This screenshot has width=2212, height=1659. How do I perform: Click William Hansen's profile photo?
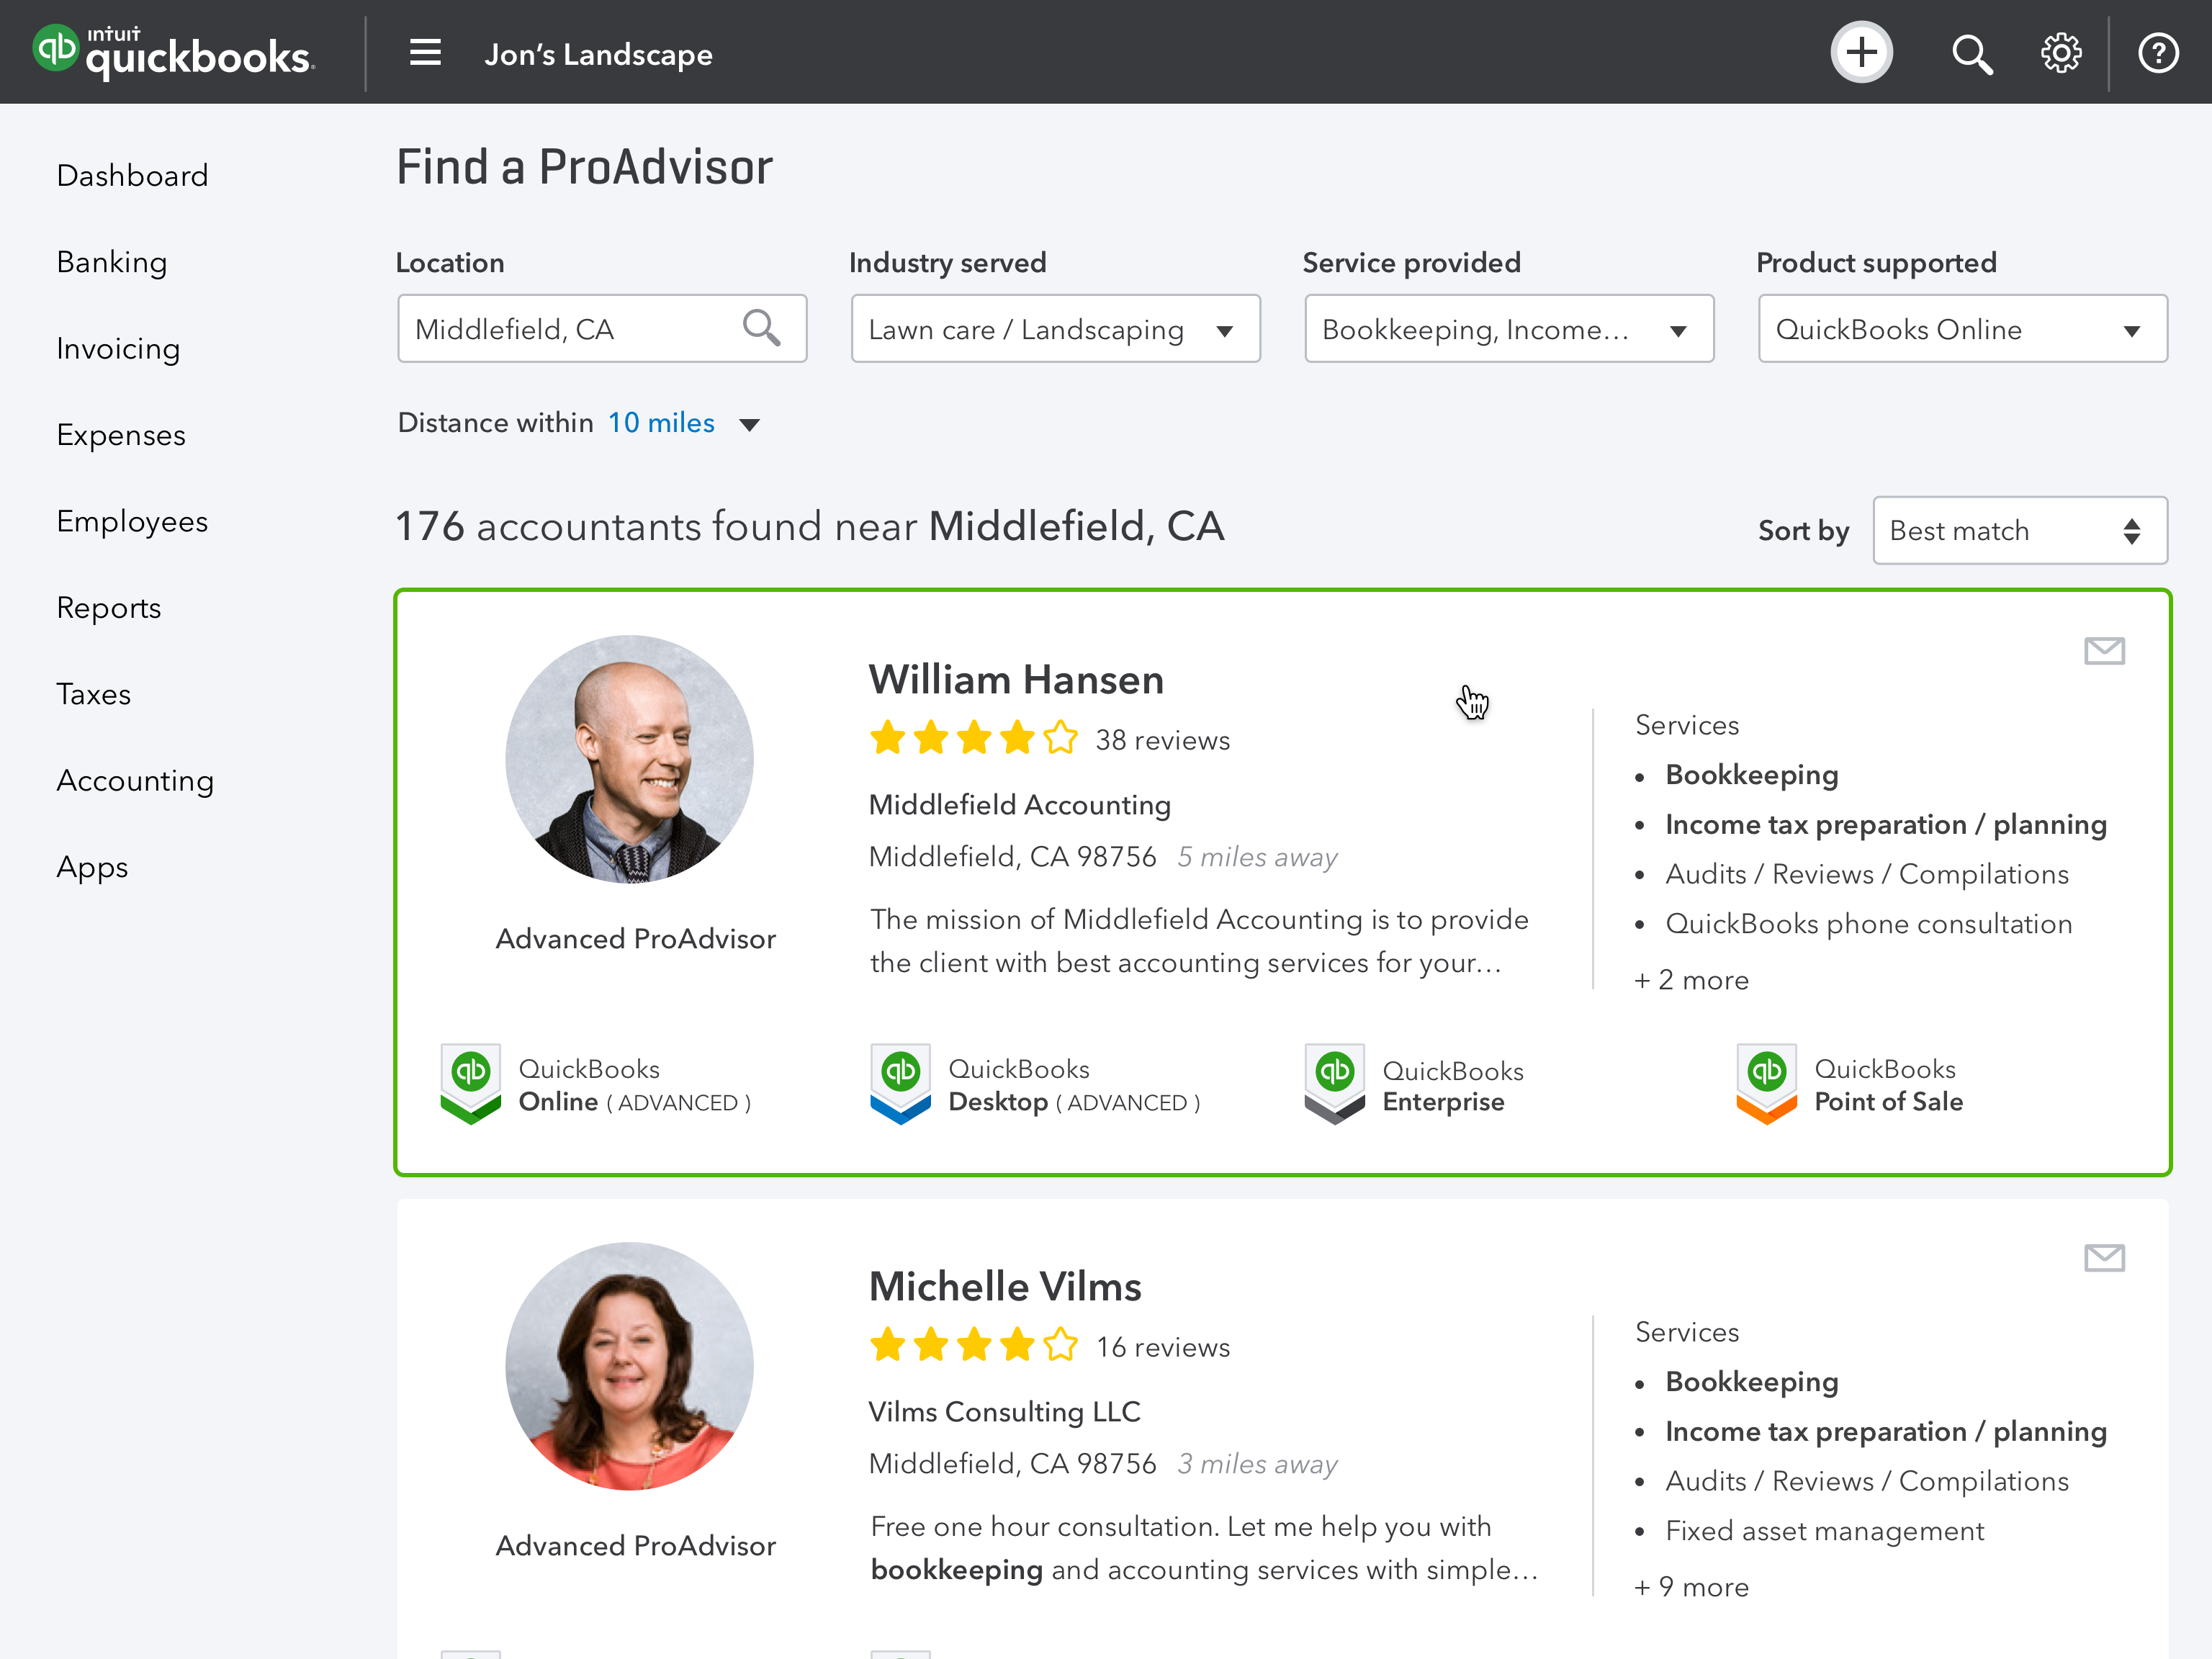coord(629,759)
